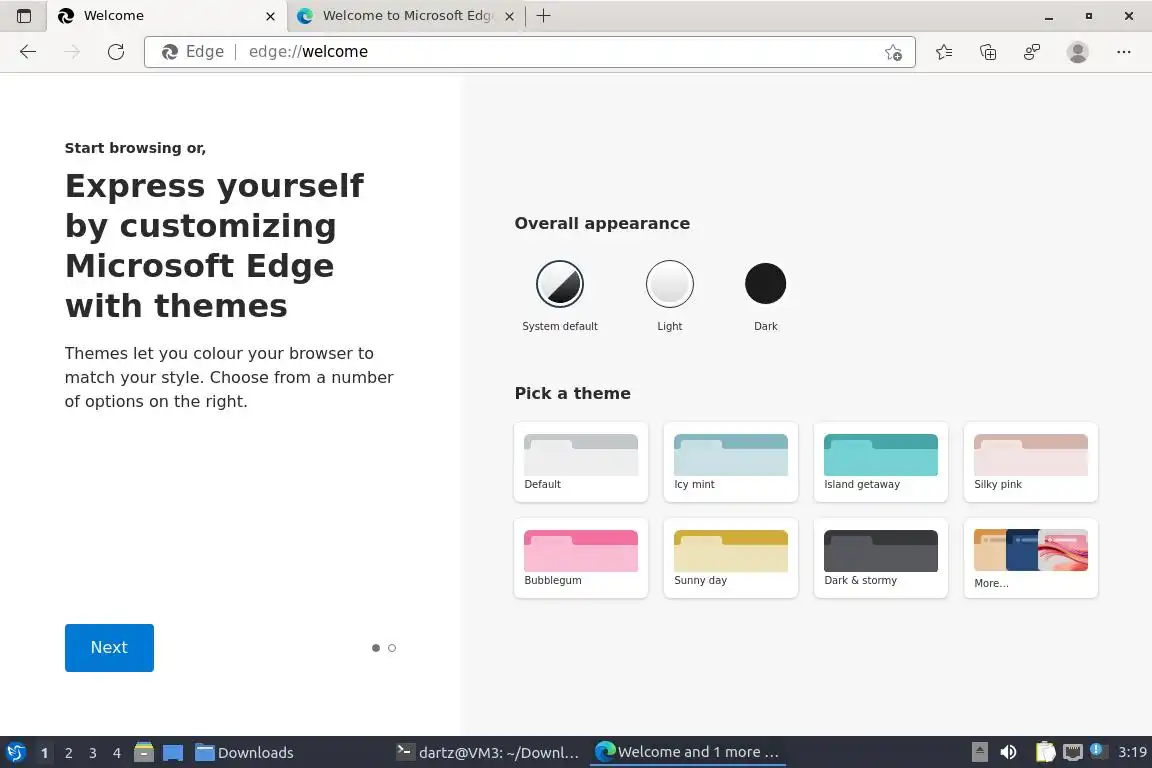Open the clipboard tray icon
The width and height of the screenshot is (1152, 768).
(1045, 752)
